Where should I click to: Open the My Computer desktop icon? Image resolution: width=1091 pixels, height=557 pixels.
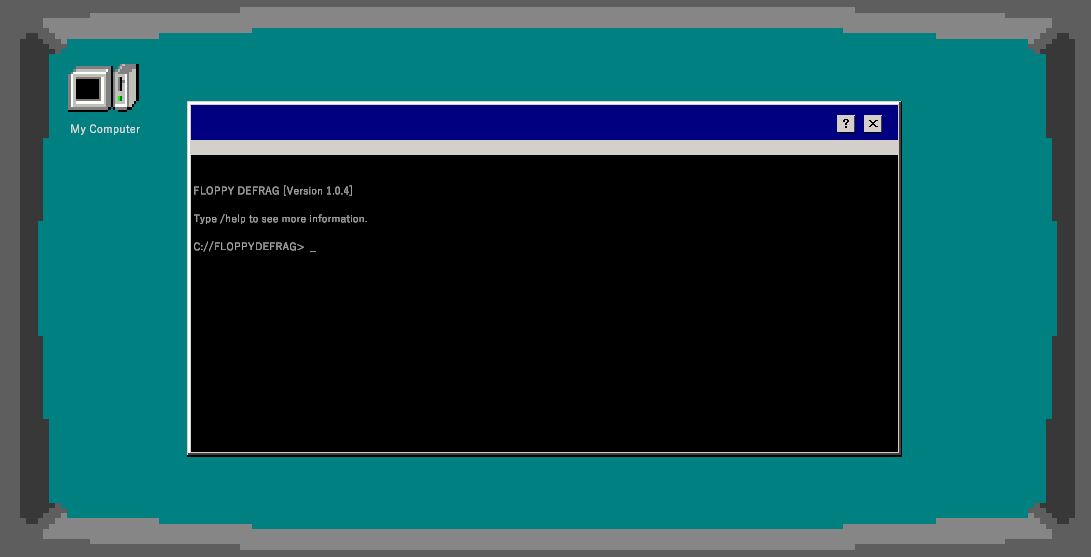[x=104, y=88]
